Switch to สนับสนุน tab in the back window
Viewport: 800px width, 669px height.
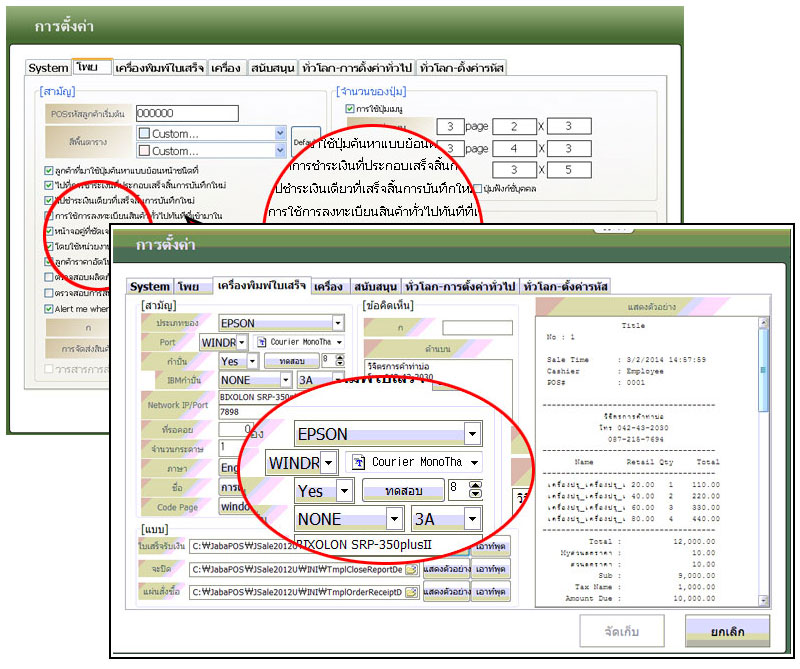click(272, 68)
